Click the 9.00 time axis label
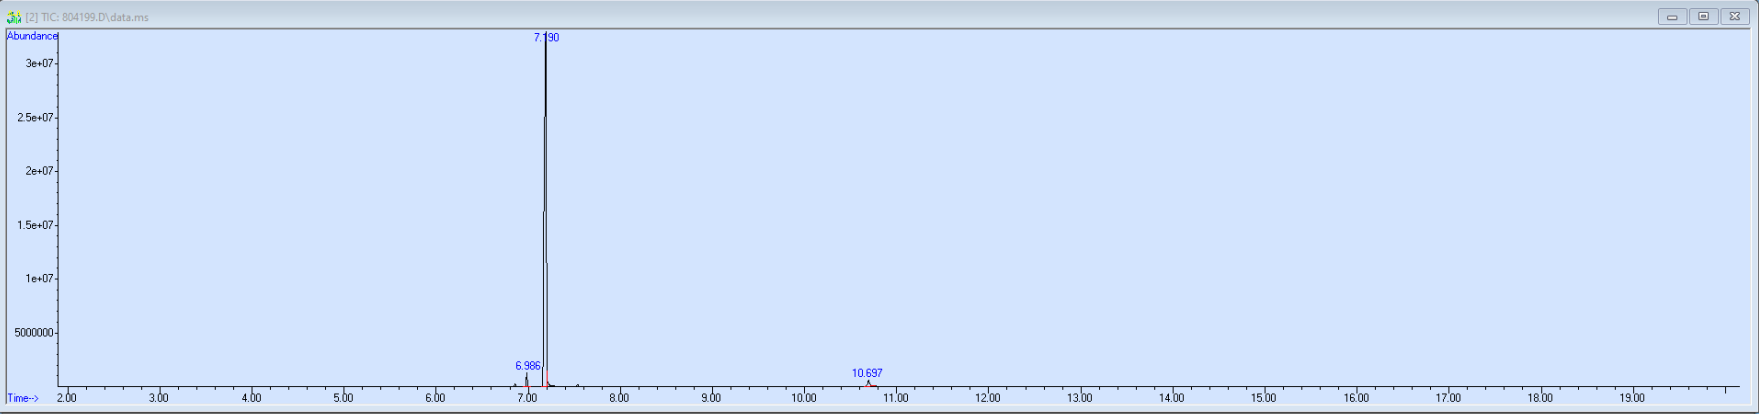 [x=711, y=398]
